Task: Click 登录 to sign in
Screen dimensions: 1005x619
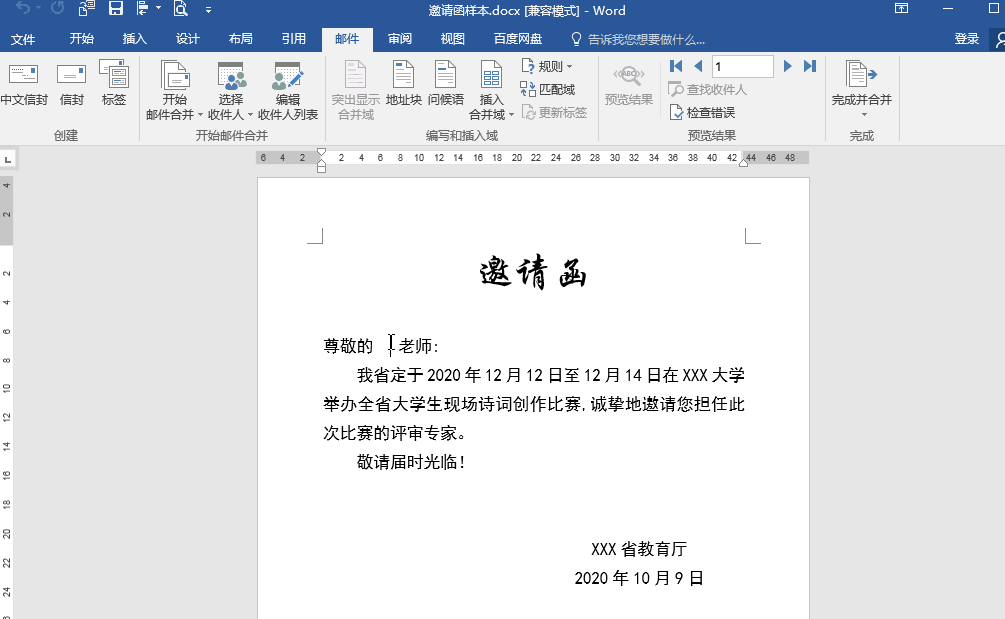Action: (967, 39)
